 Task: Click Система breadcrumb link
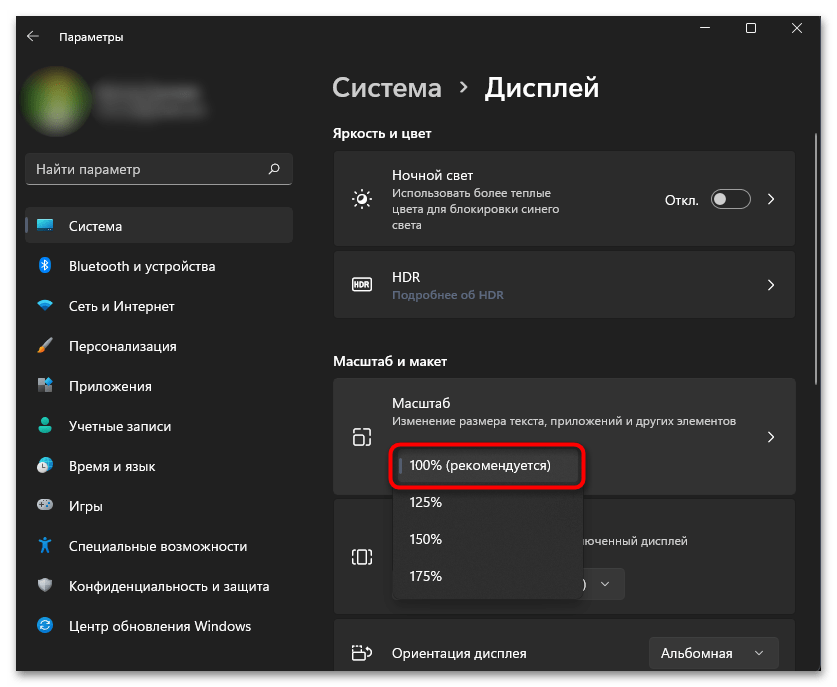coord(386,88)
